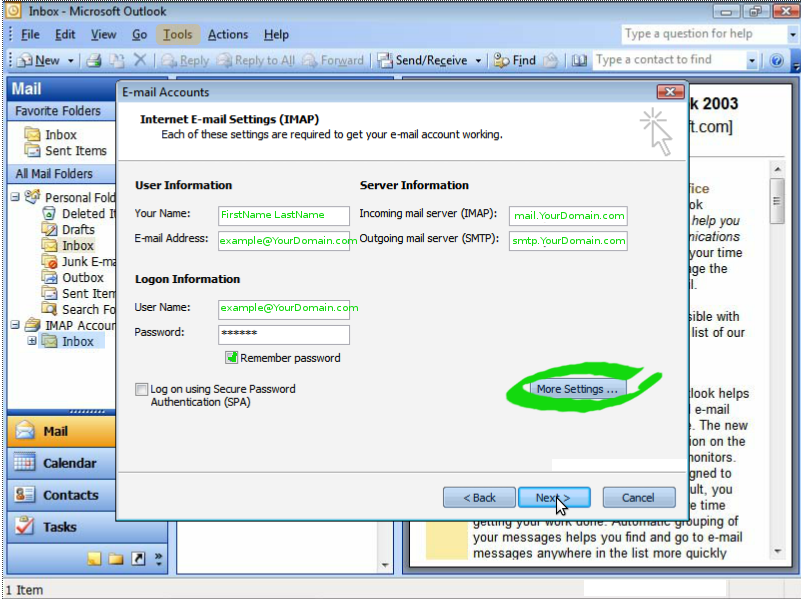Click the Your Name input field
Viewport: 801px width, 599px height.
pos(284,215)
